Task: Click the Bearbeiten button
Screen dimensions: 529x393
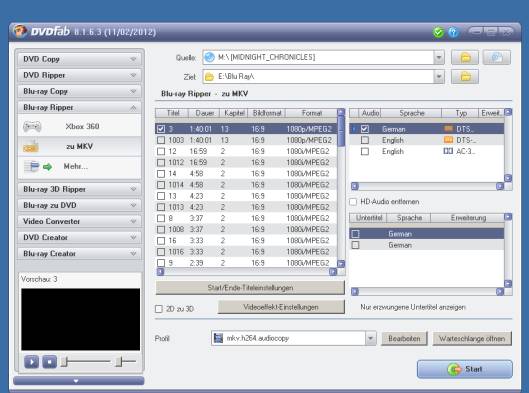Action: pyautogui.click(x=404, y=338)
